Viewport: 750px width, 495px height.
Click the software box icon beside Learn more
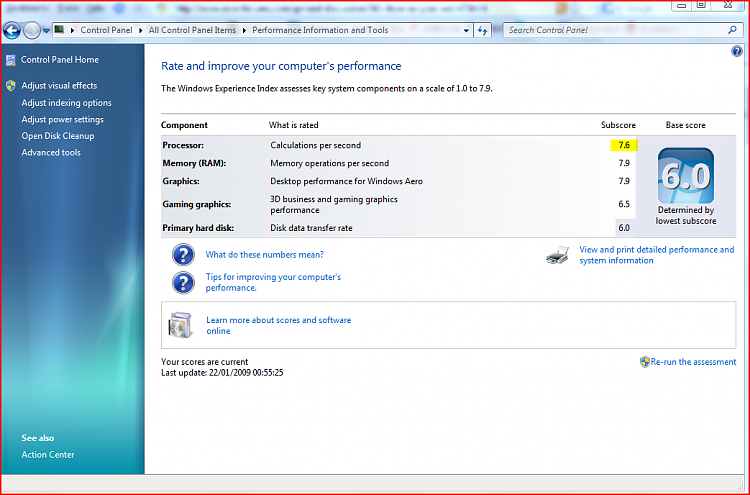180,325
